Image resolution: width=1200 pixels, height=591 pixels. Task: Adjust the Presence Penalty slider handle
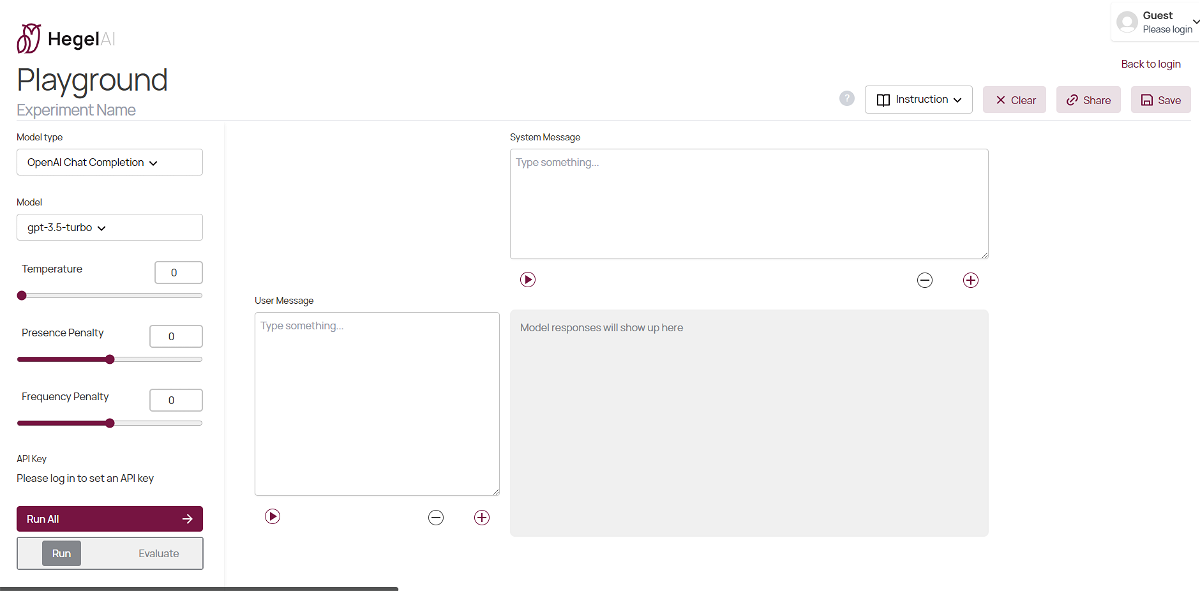click(110, 359)
